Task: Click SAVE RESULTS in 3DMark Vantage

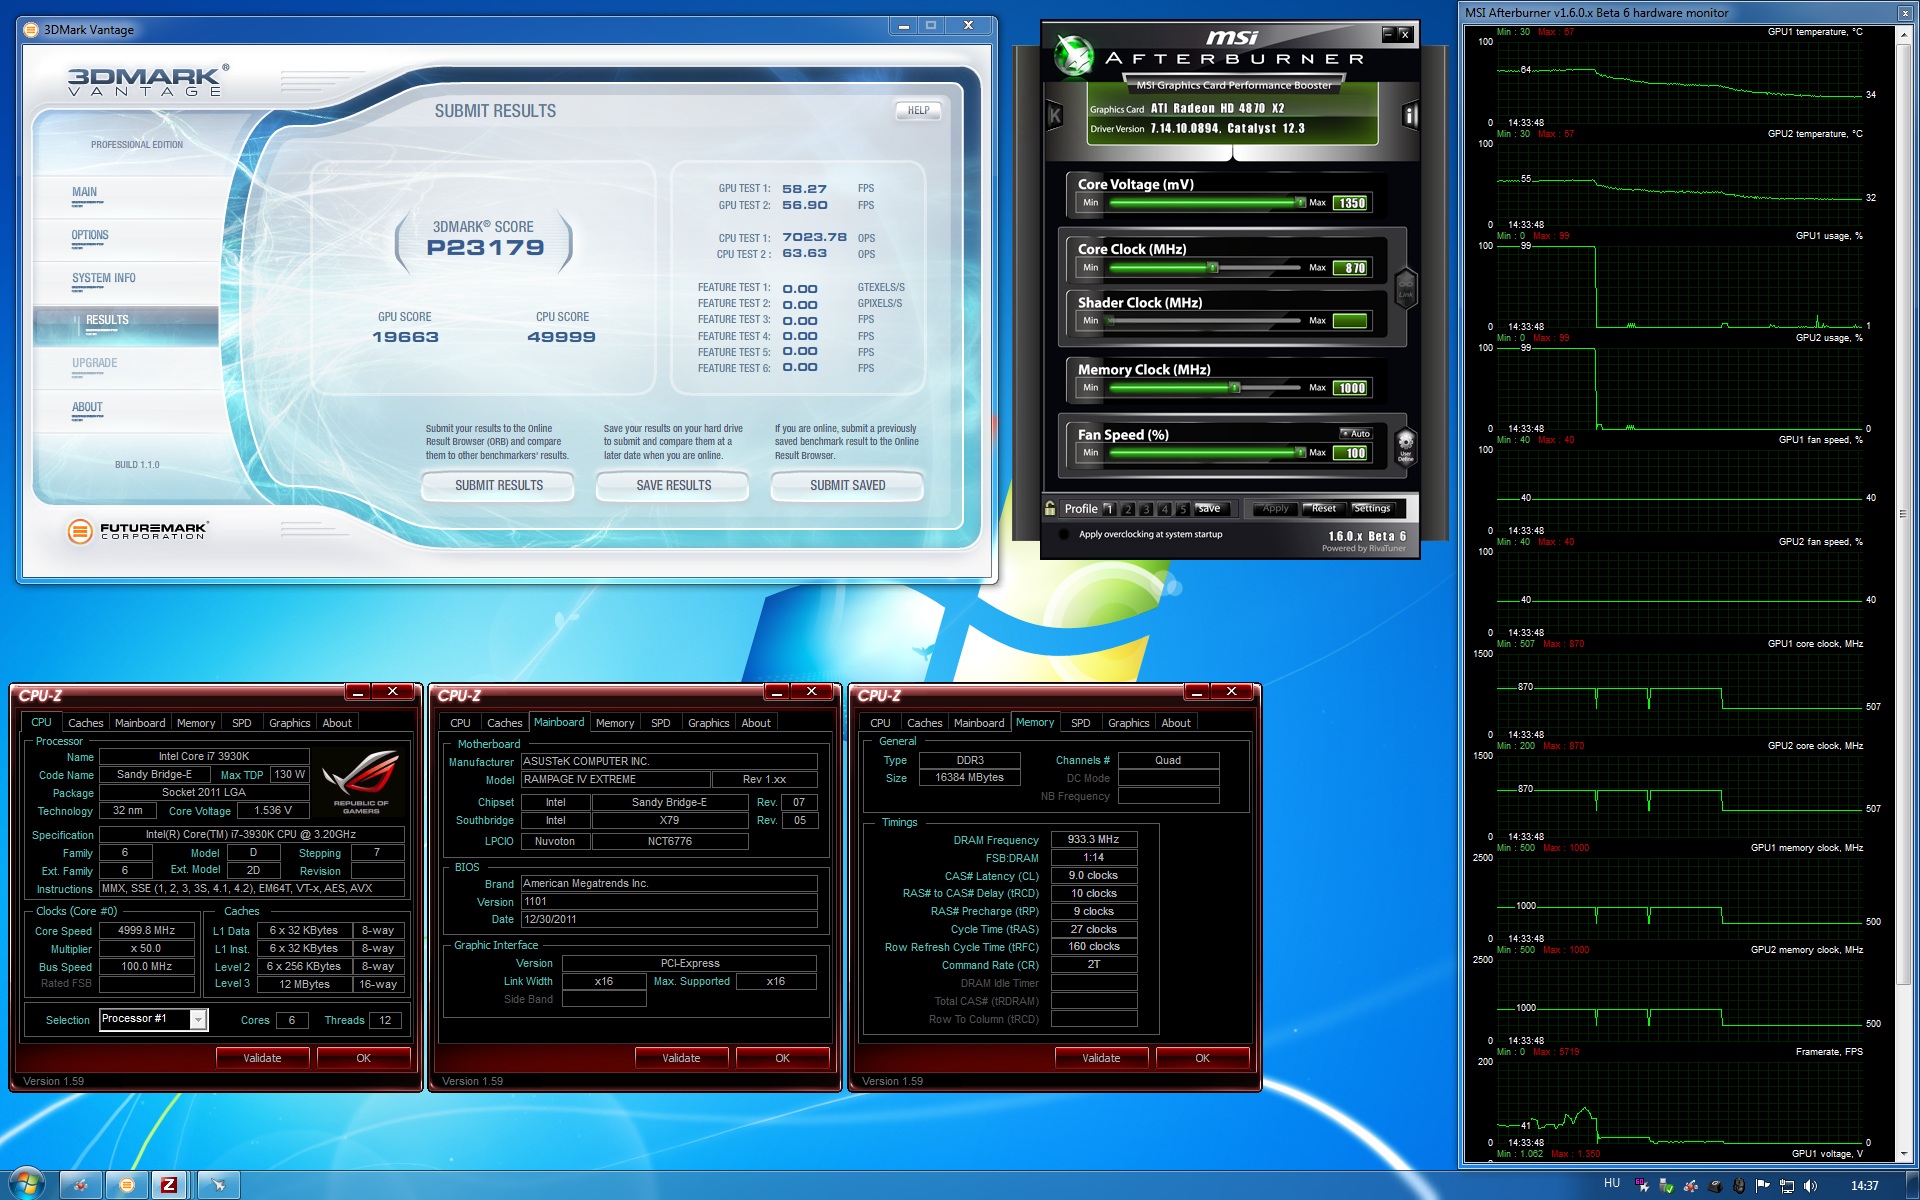Action: coord(673,486)
